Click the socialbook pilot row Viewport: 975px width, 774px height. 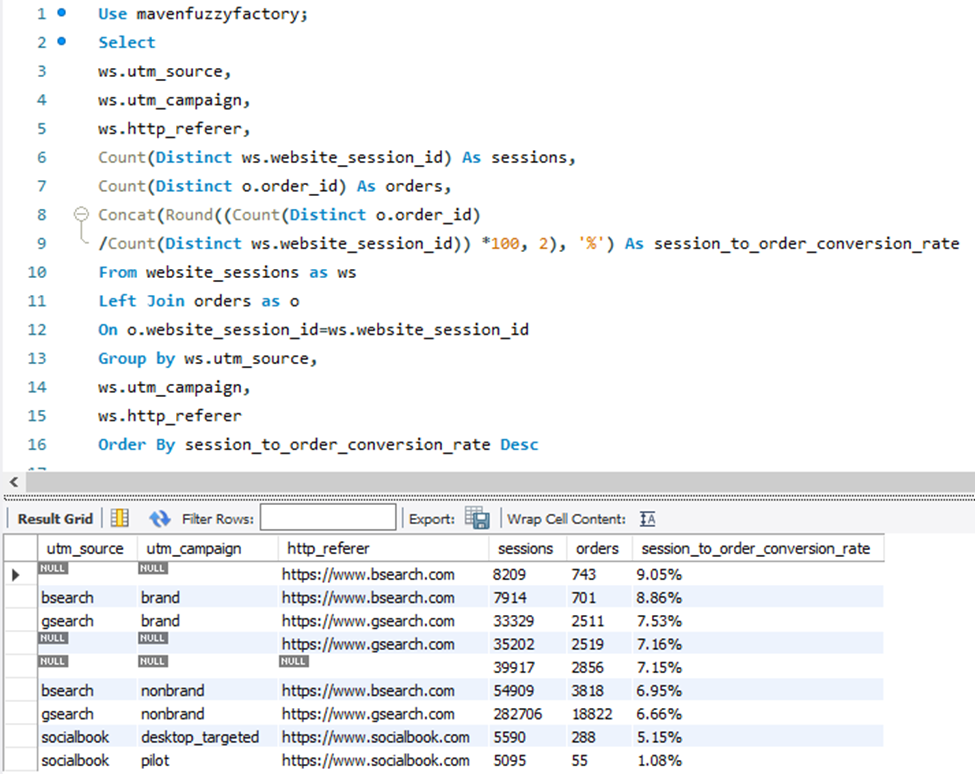(x=200, y=760)
